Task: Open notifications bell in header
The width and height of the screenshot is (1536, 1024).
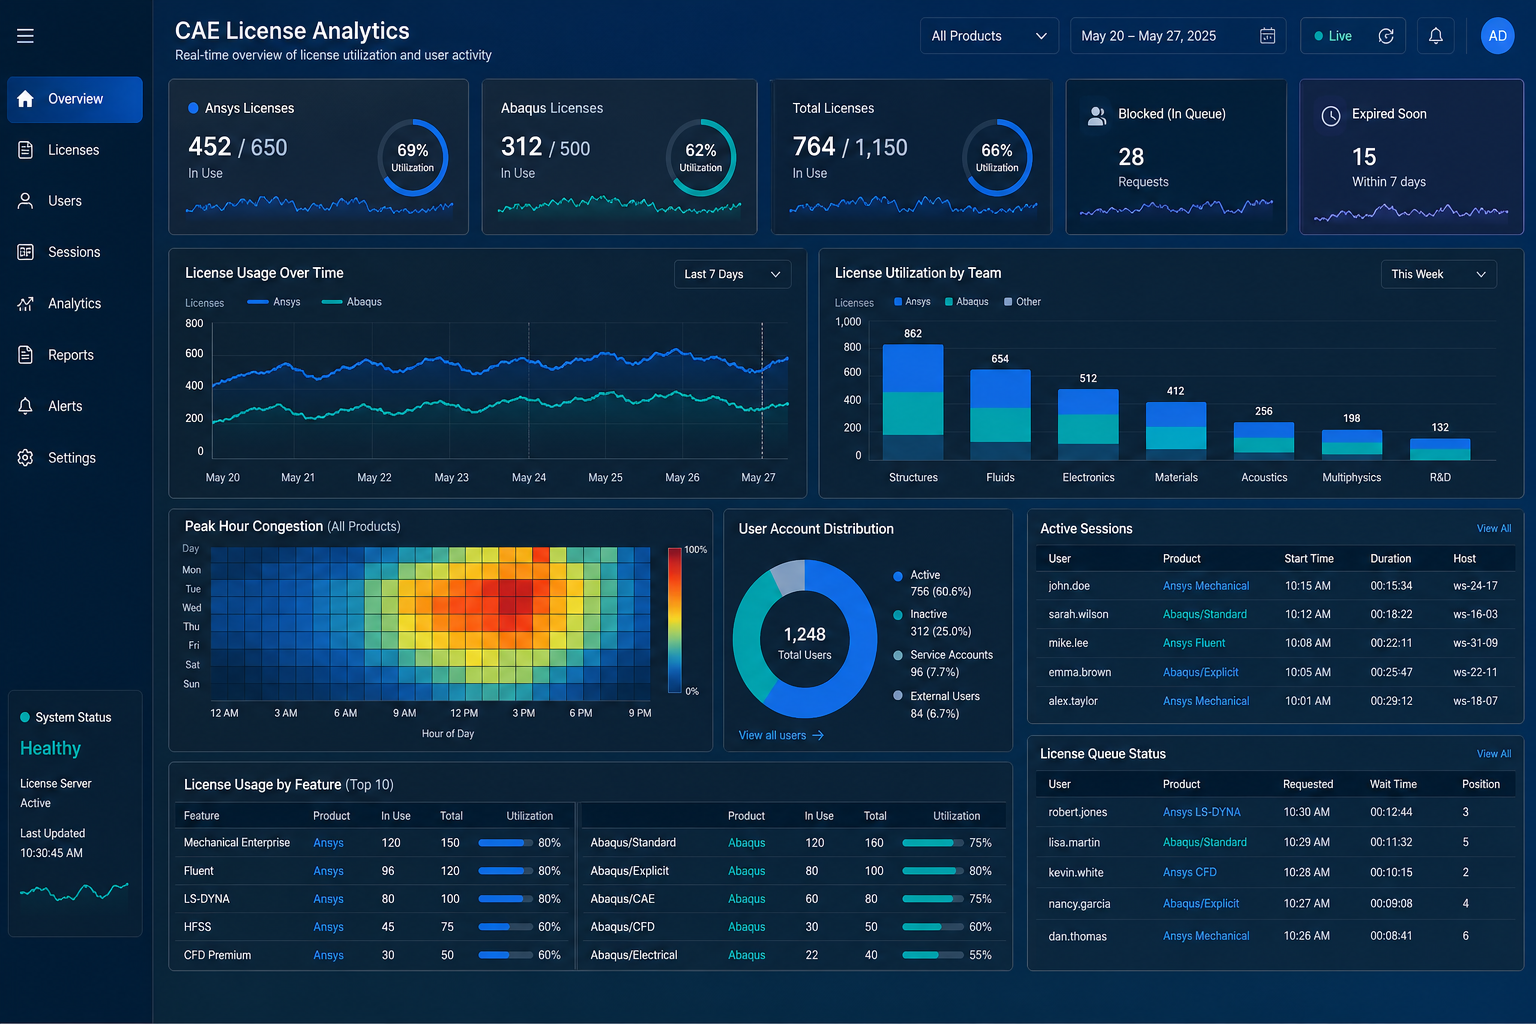Action: (1436, 36)
